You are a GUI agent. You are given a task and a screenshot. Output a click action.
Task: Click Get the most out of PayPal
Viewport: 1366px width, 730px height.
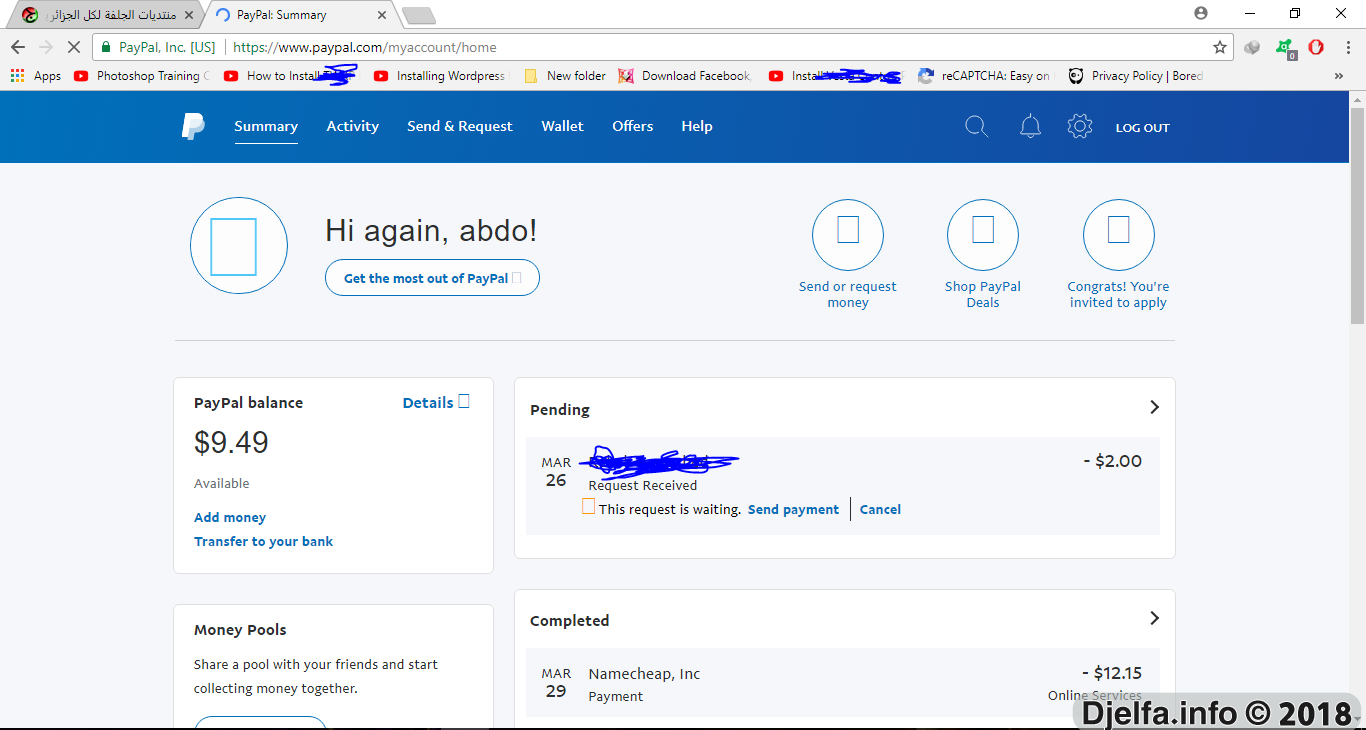pos(432,278)
